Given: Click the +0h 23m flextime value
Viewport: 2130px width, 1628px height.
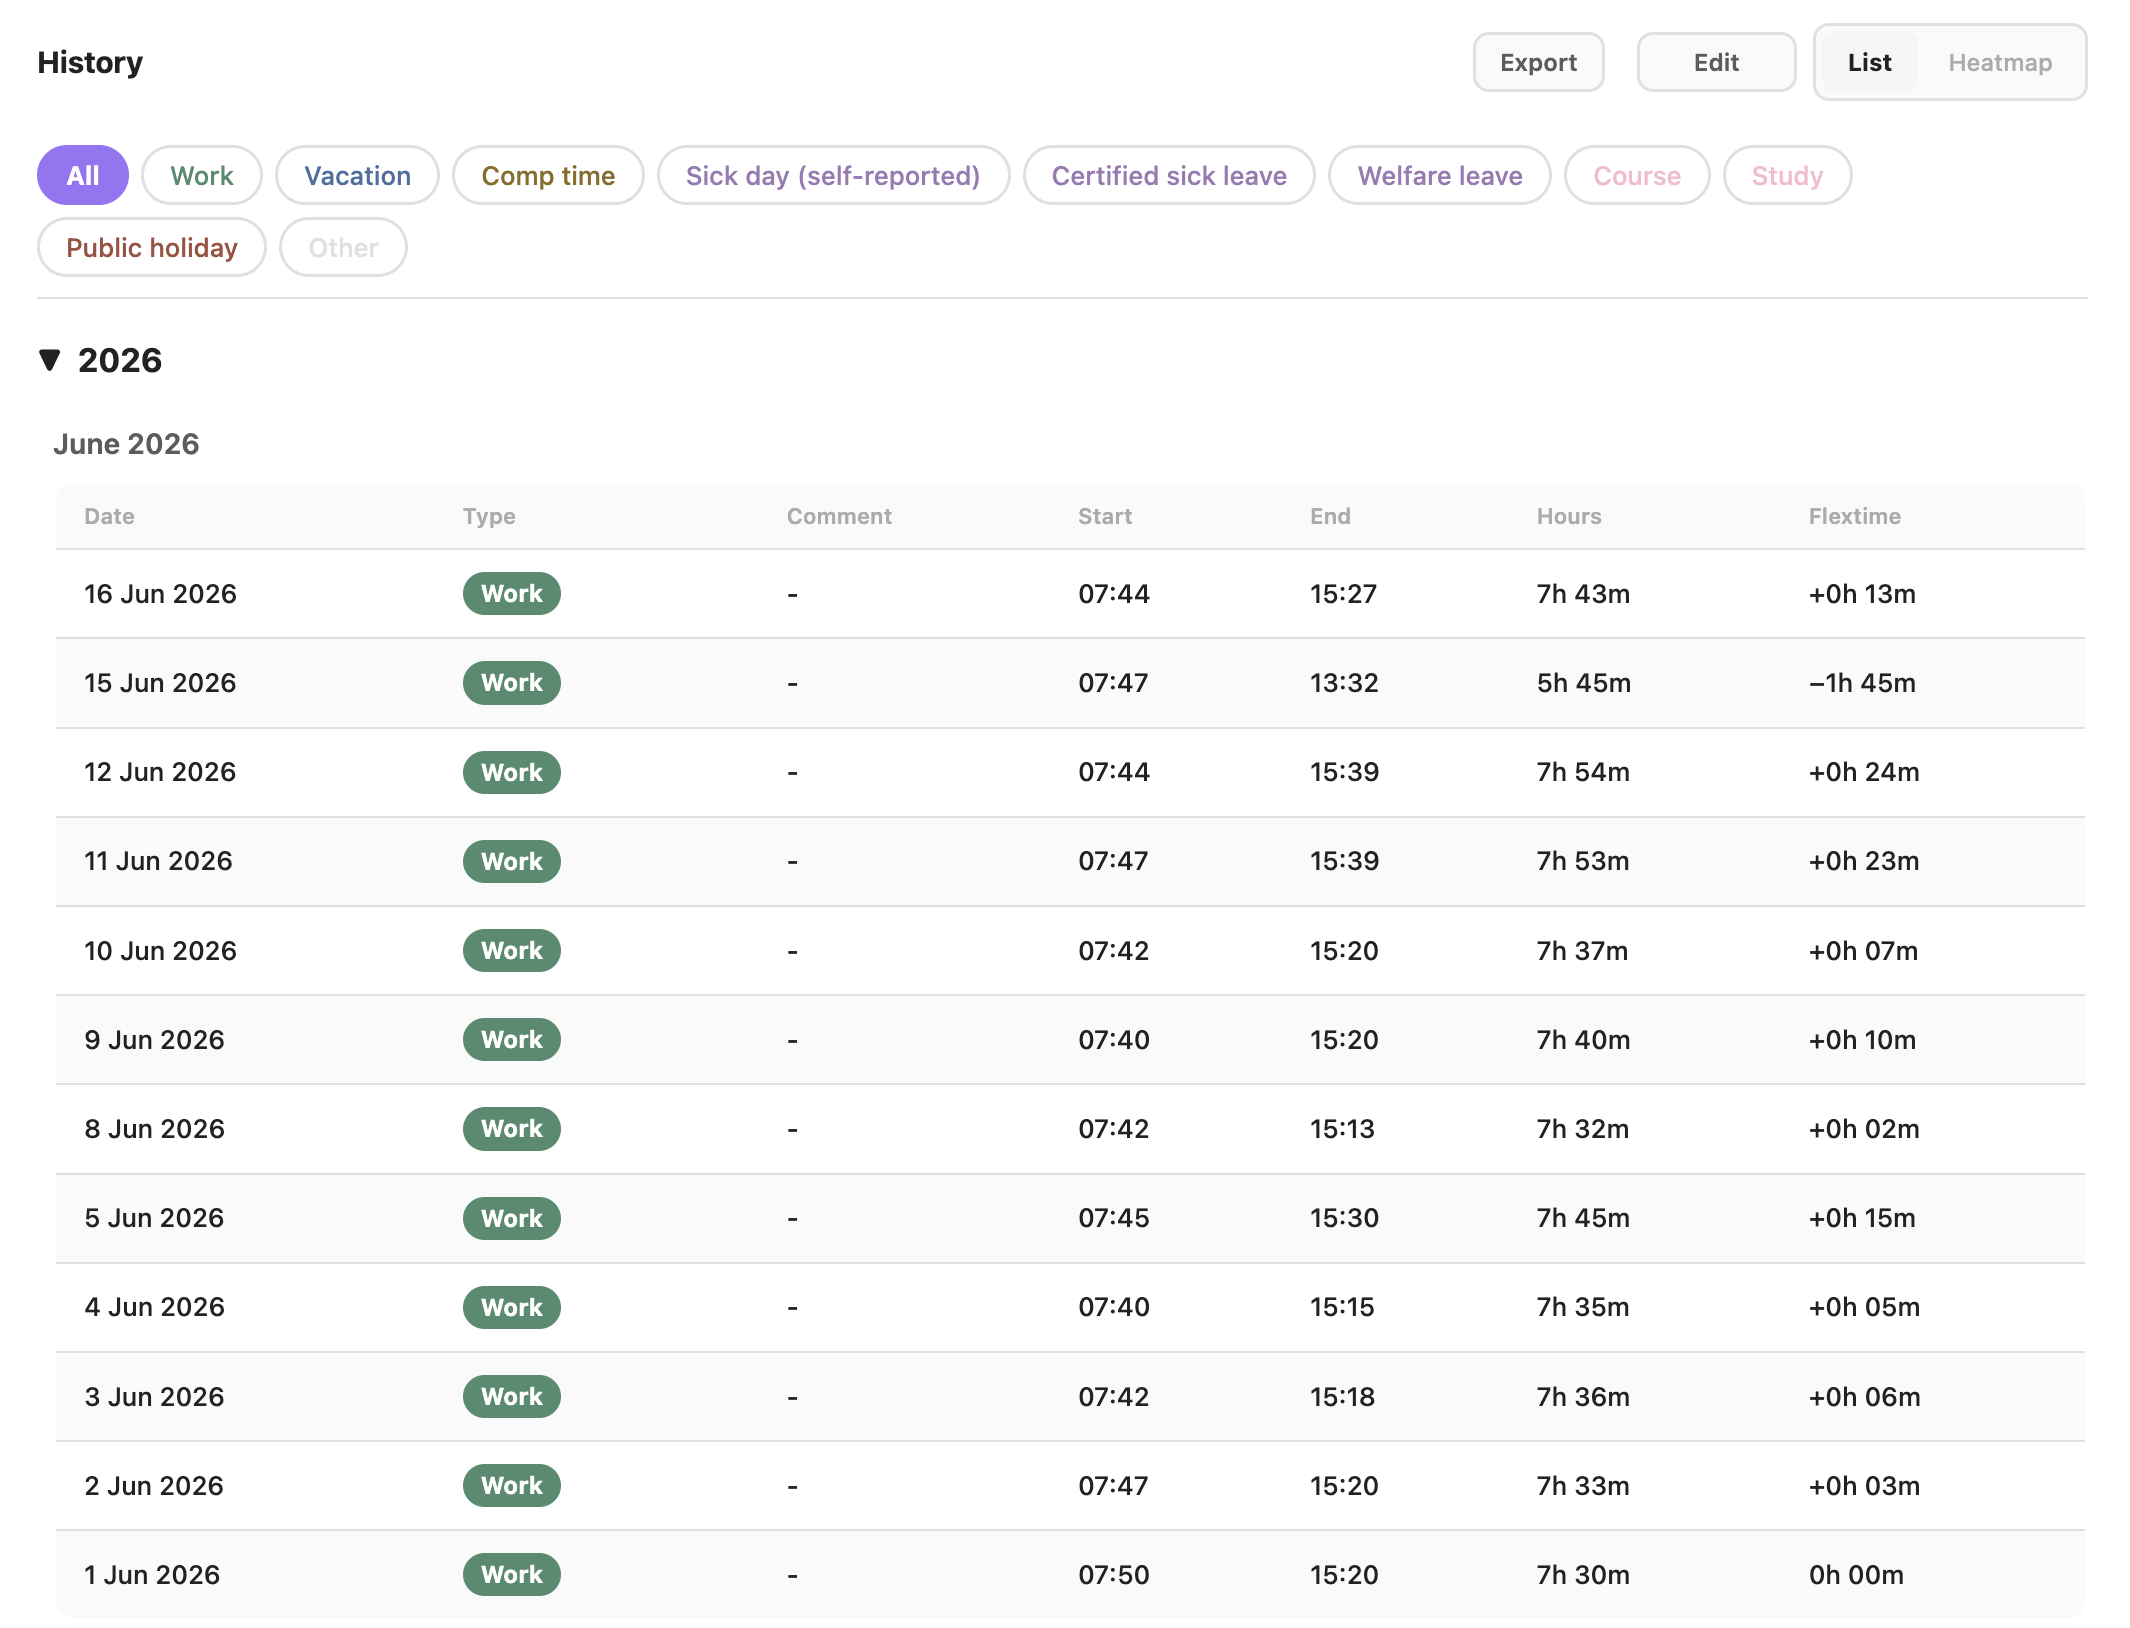Looking at the screenshot, I should [x=1864, y=861].
